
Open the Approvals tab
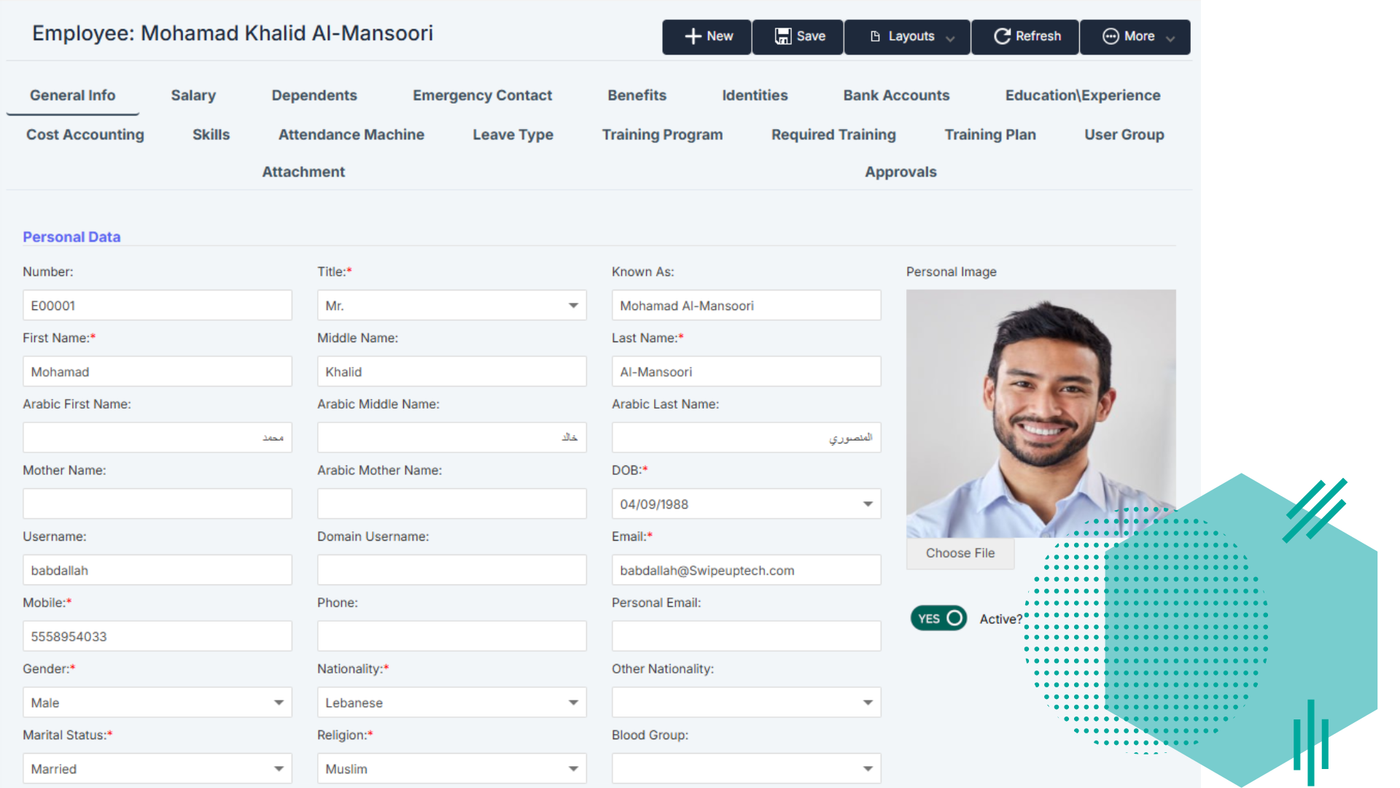pos(900,172)
